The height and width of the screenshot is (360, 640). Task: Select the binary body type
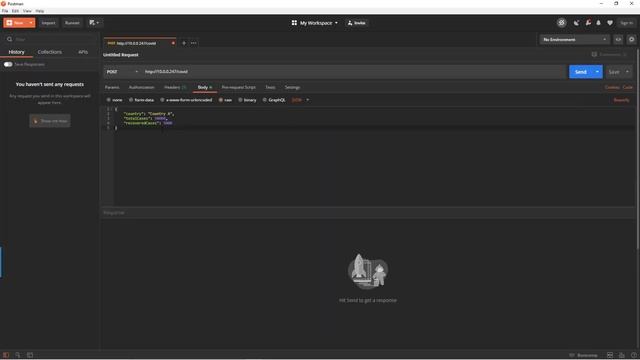point(240,100)
